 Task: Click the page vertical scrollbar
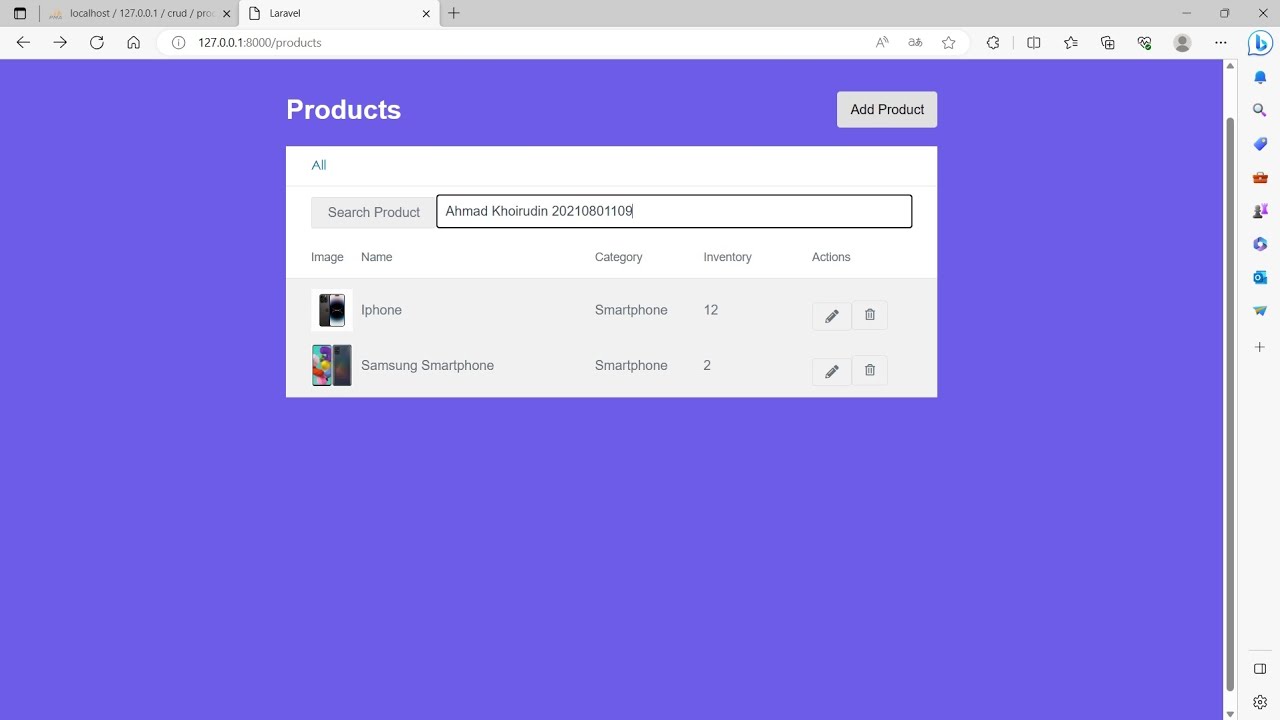pyautogui.click(x=1230, y=400)
